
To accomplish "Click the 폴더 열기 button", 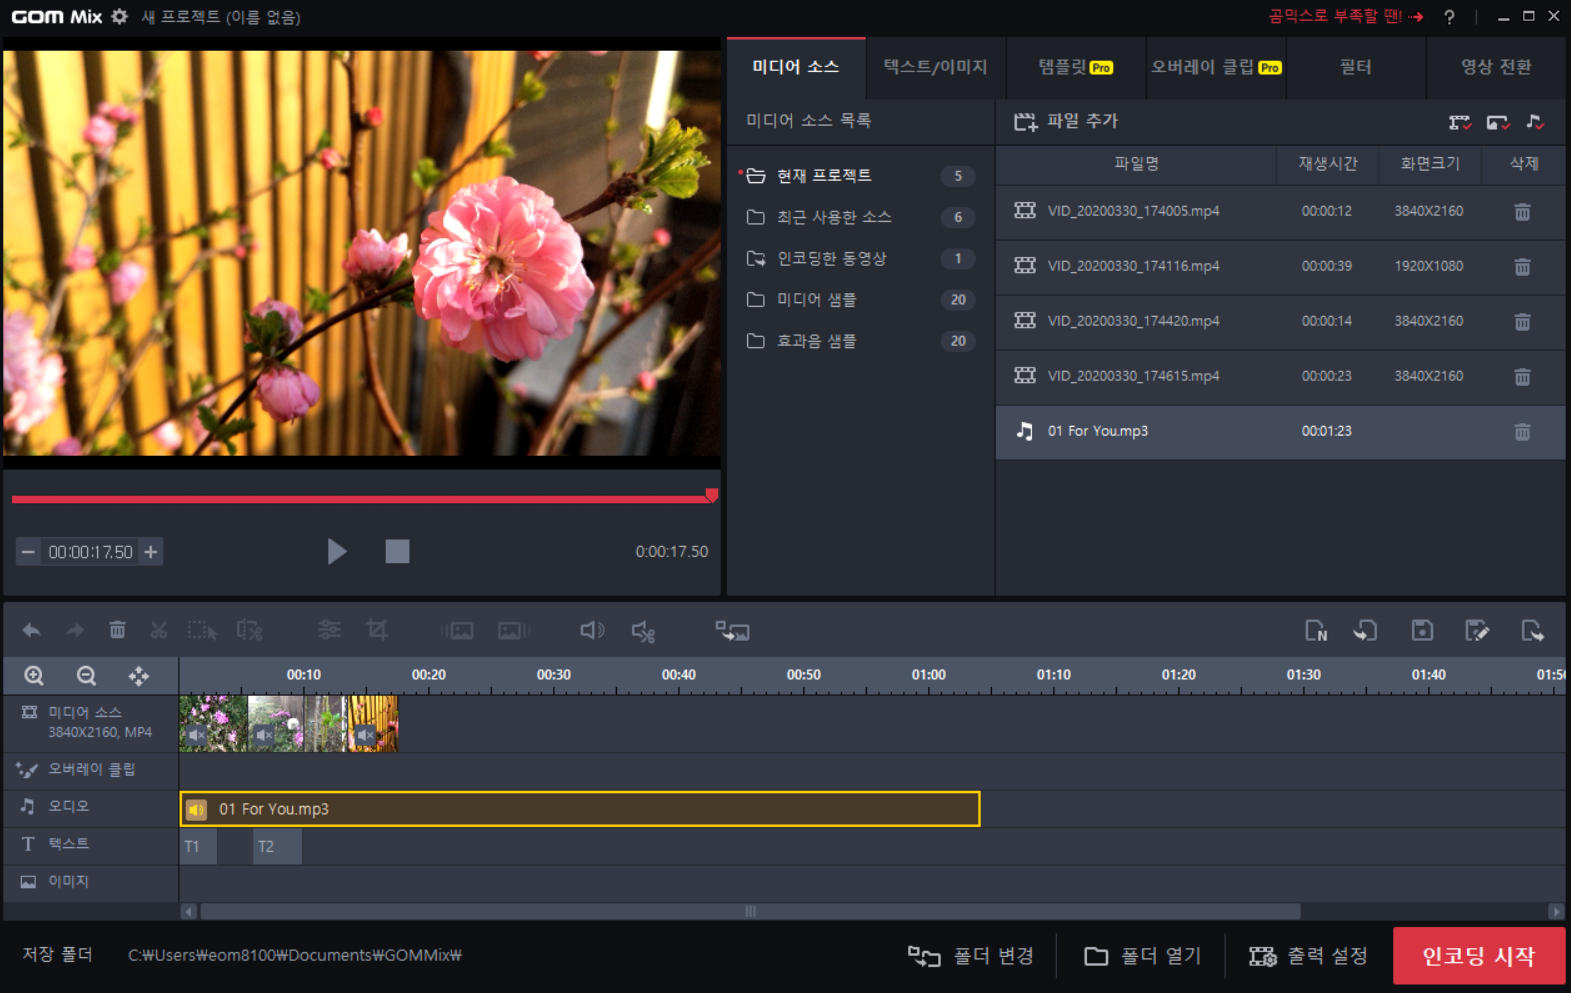I will (x=1143, y=956).
